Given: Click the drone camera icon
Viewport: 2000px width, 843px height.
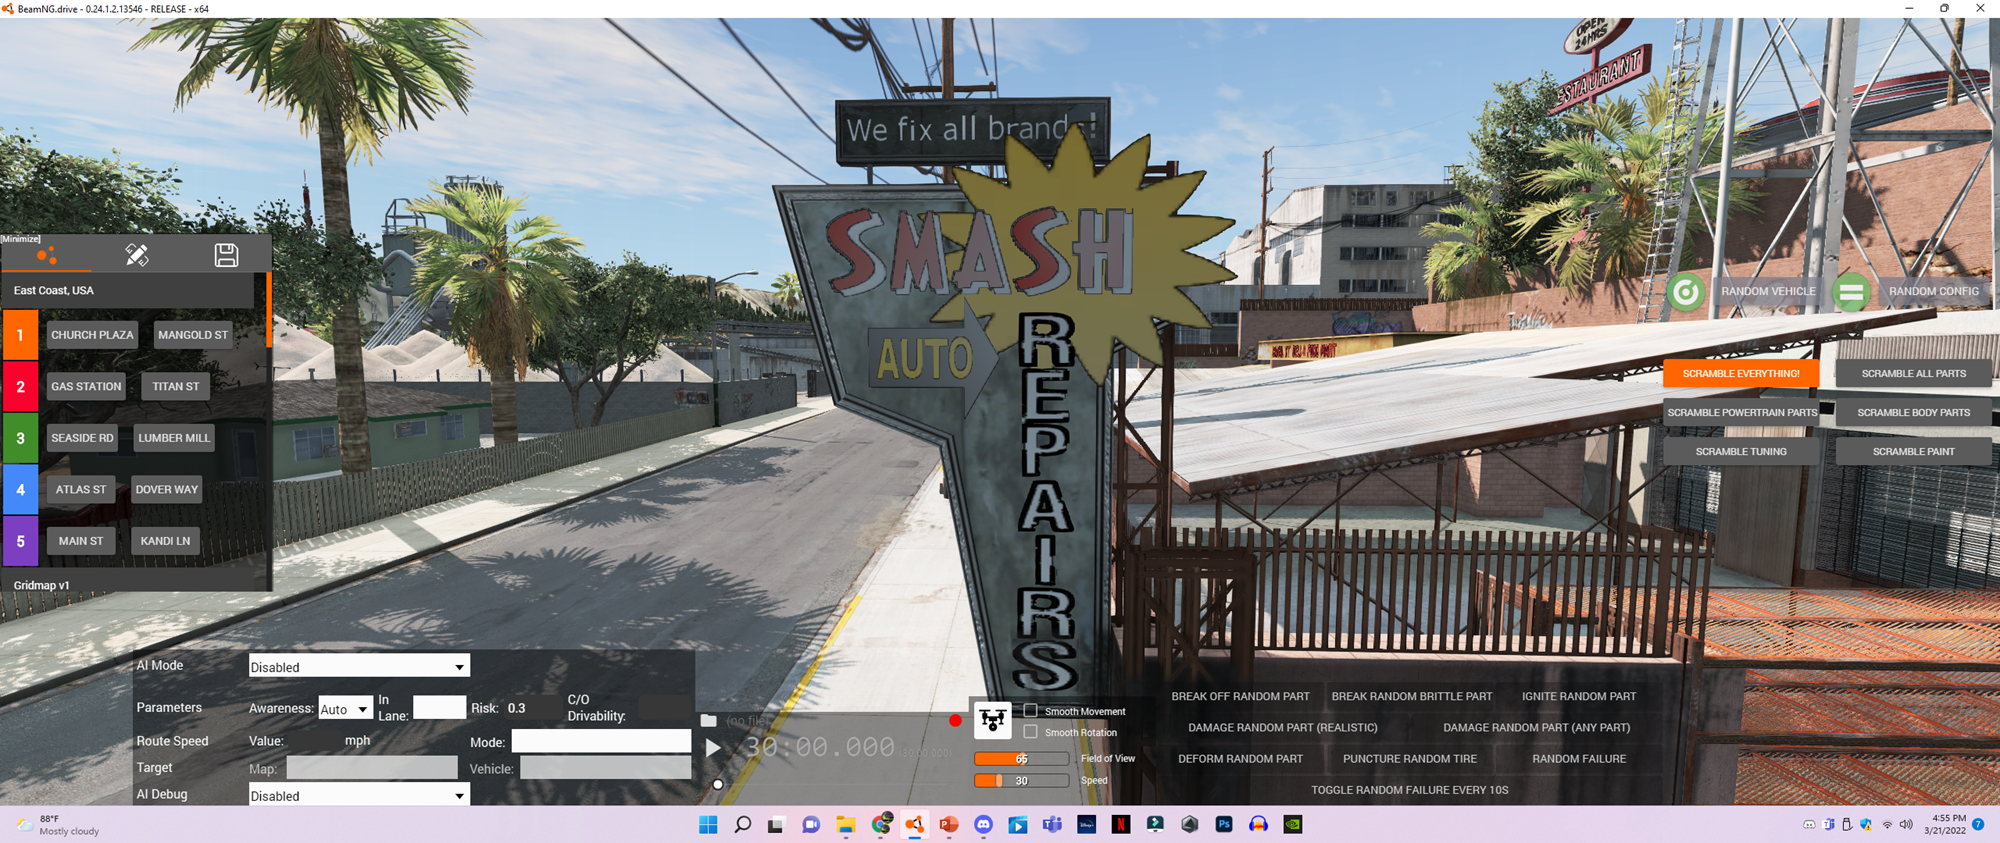Looking at the screenshot, I should click(993, 719).
